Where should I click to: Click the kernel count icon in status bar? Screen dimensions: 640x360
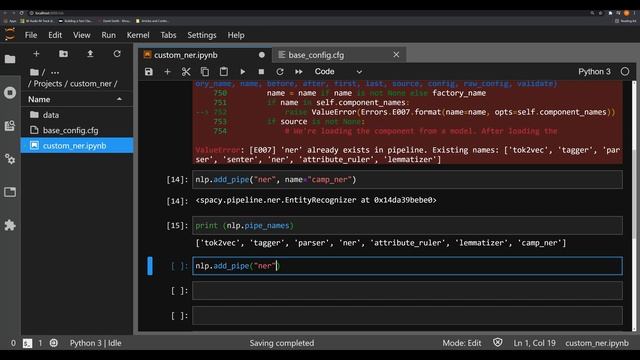coord(53,343)
